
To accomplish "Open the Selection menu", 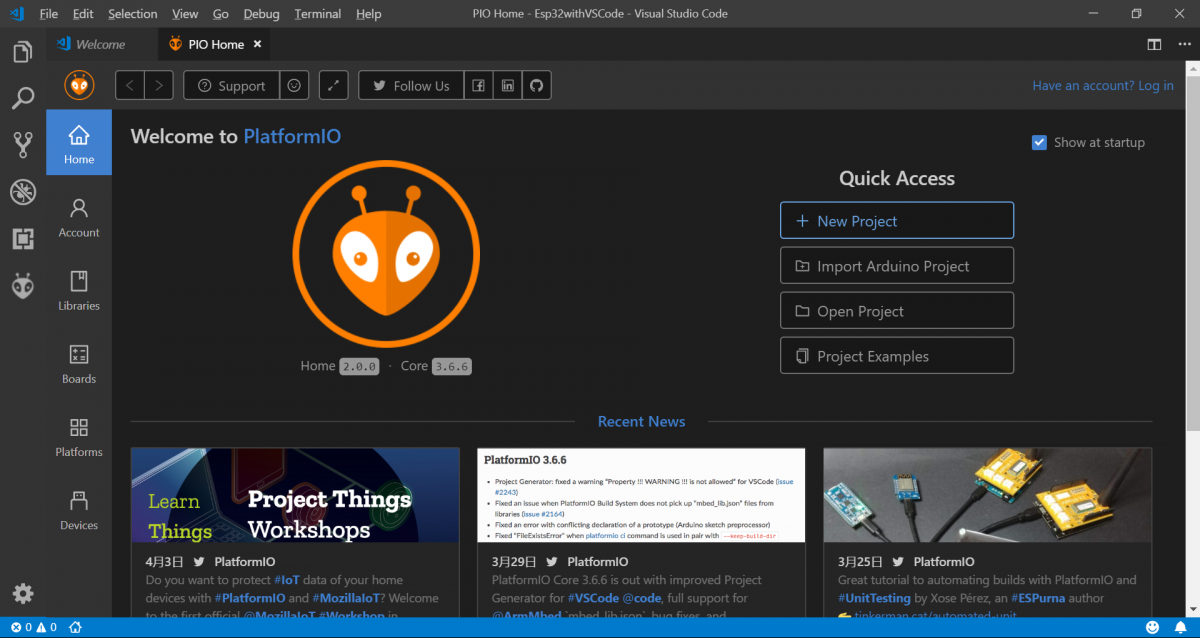I will point(133,14).
